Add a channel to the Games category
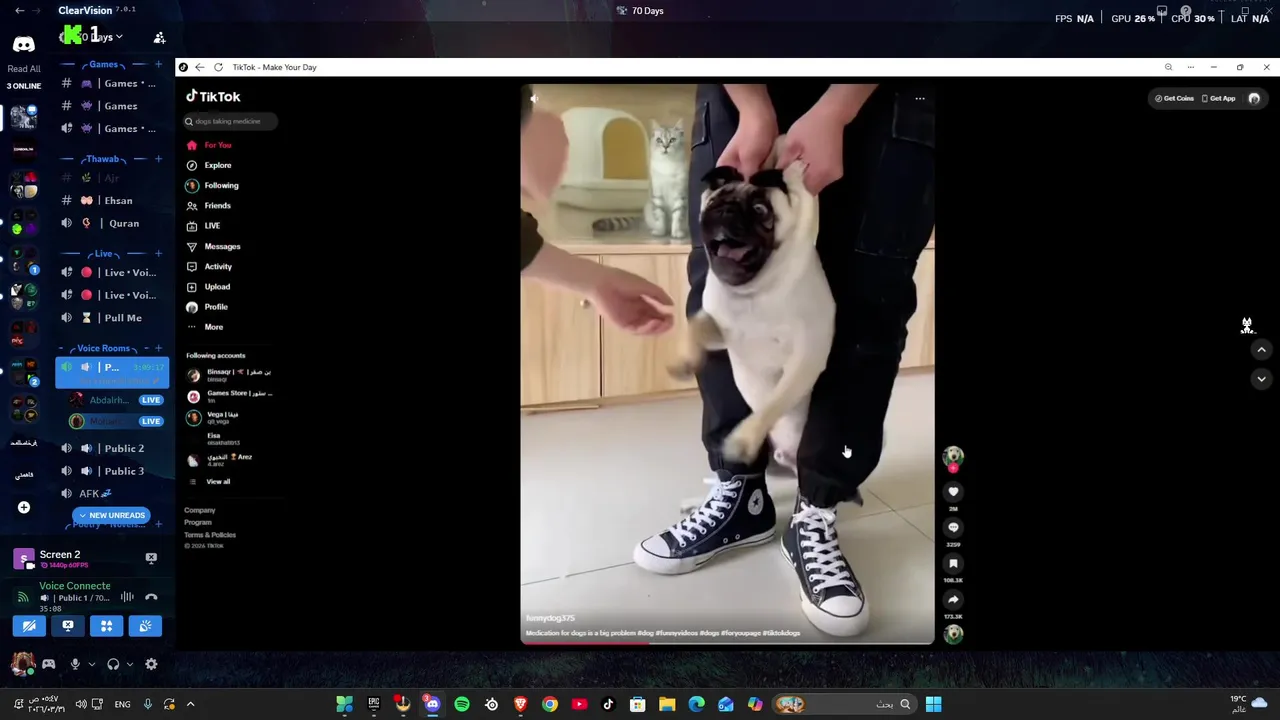The height and width of the screenshot is (720, 1280). [158, 64]
